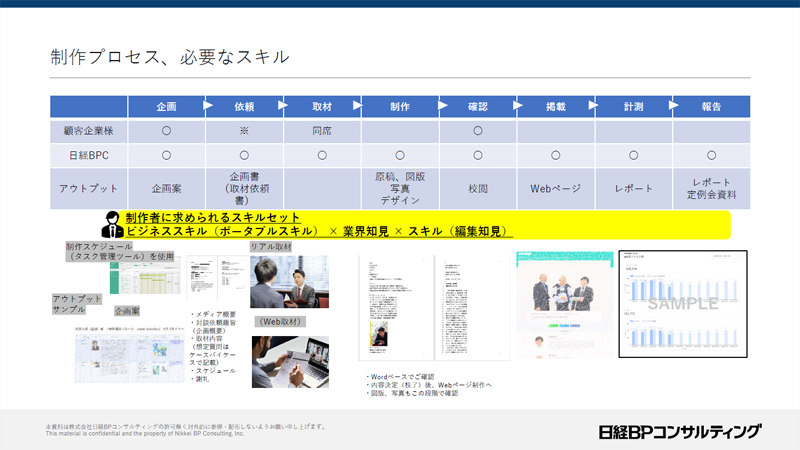Screen dimensions: 800x450
Task: Click the arrow between 依頼 and 取材
Action: 286,104
